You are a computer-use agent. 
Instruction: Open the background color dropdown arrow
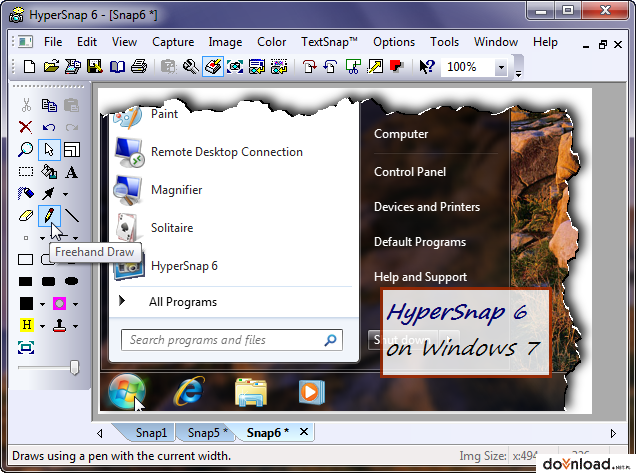(x=75, y=304)
